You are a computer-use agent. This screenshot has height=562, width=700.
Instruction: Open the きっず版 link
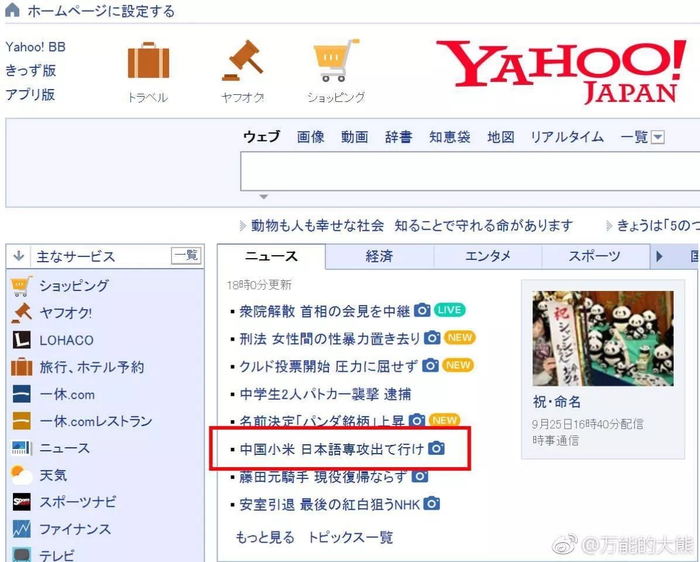(x=30, y=70)
